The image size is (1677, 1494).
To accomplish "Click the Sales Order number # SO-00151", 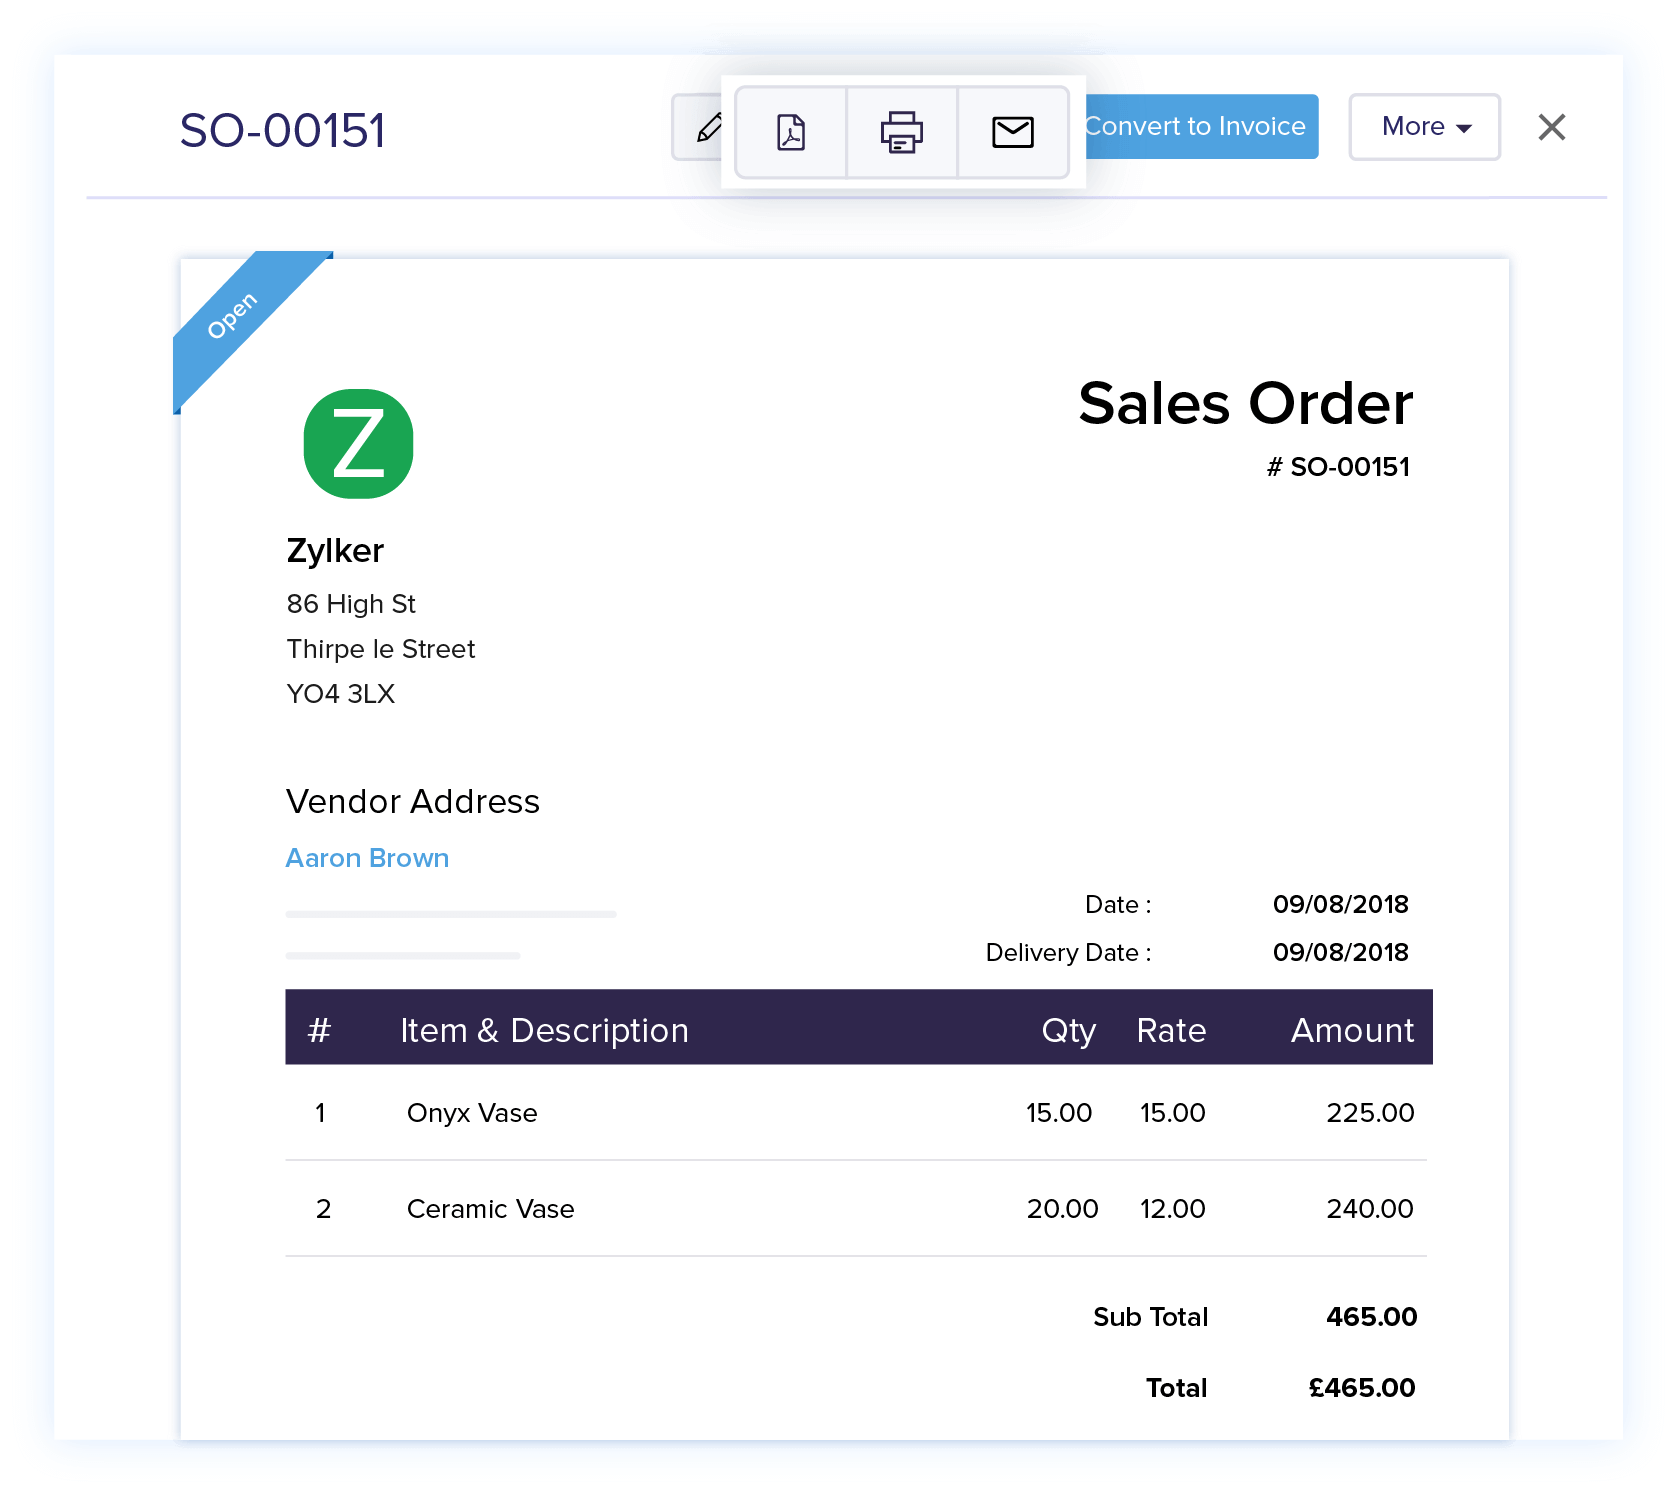I will coord(1338,467).
